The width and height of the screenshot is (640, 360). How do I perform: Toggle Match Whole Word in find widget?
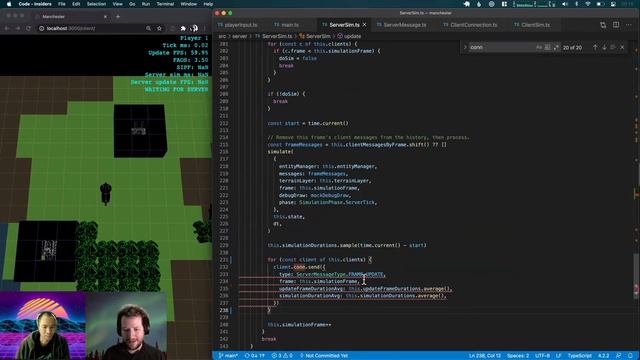click(x=548, y=47)
